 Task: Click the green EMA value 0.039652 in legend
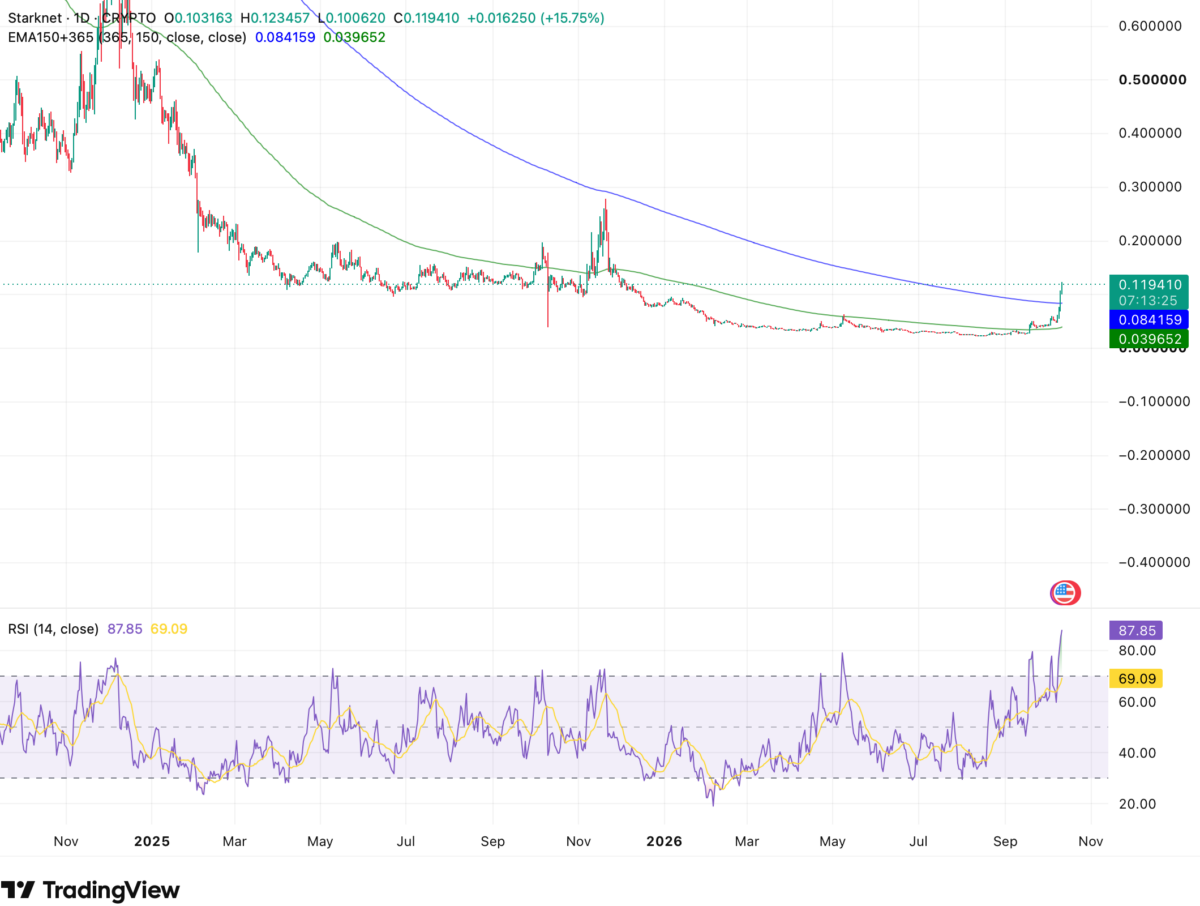[354, 37]
